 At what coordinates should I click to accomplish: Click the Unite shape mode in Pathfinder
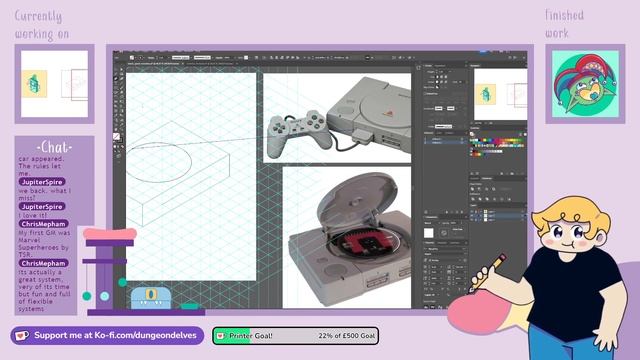(x=472, y=189)
